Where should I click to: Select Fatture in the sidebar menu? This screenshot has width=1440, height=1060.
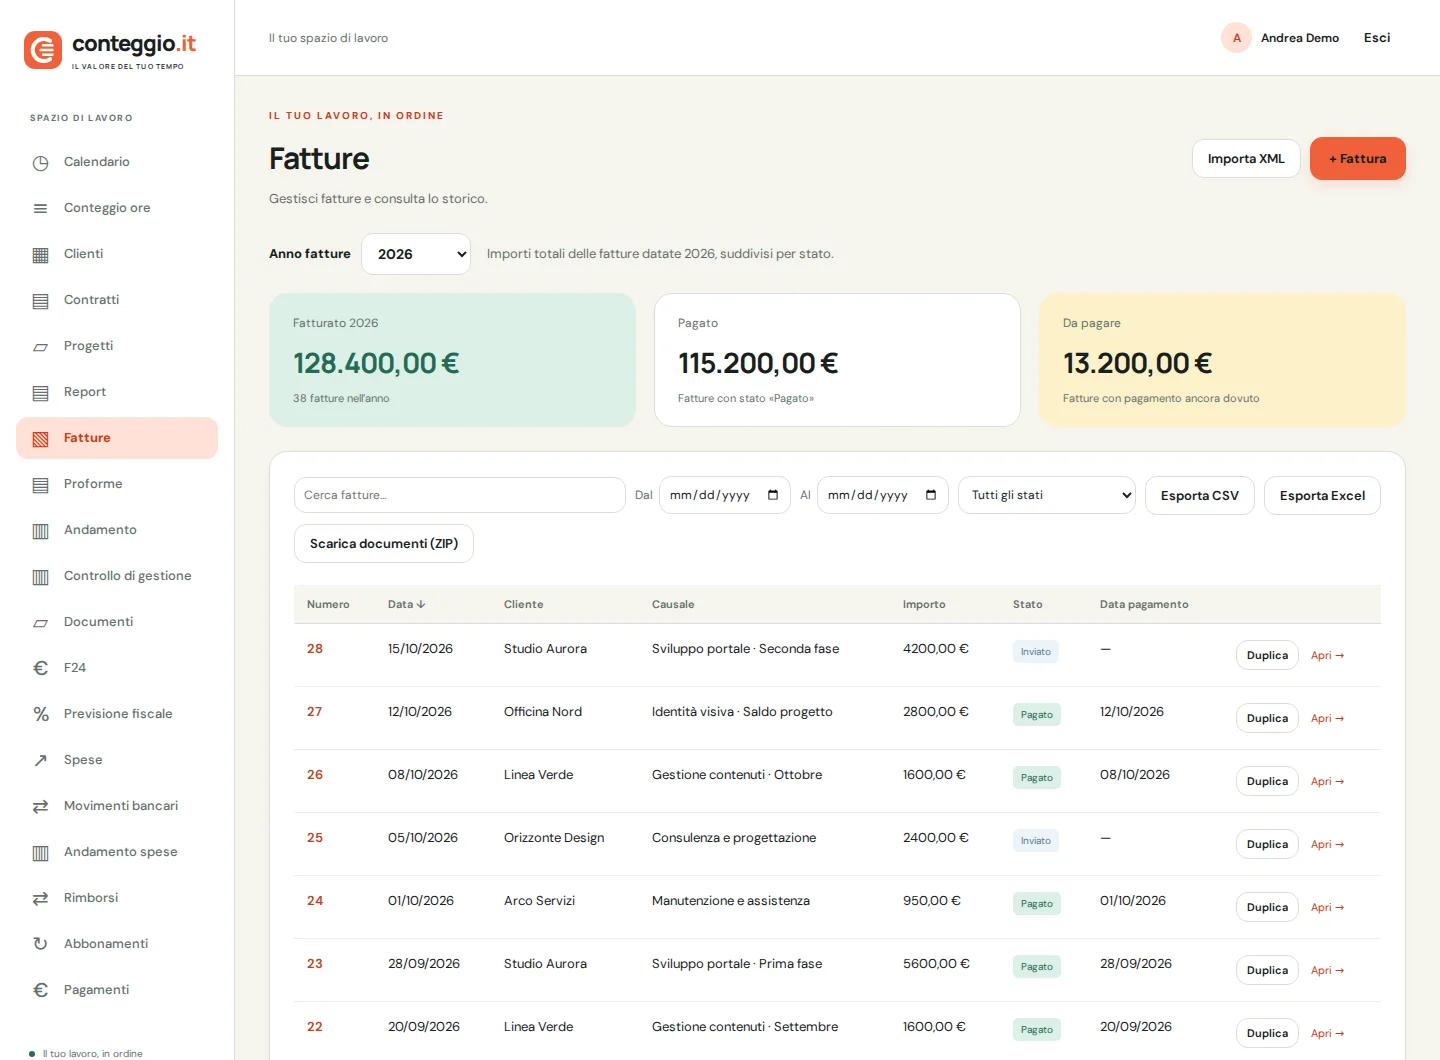[x=117, y=438]
